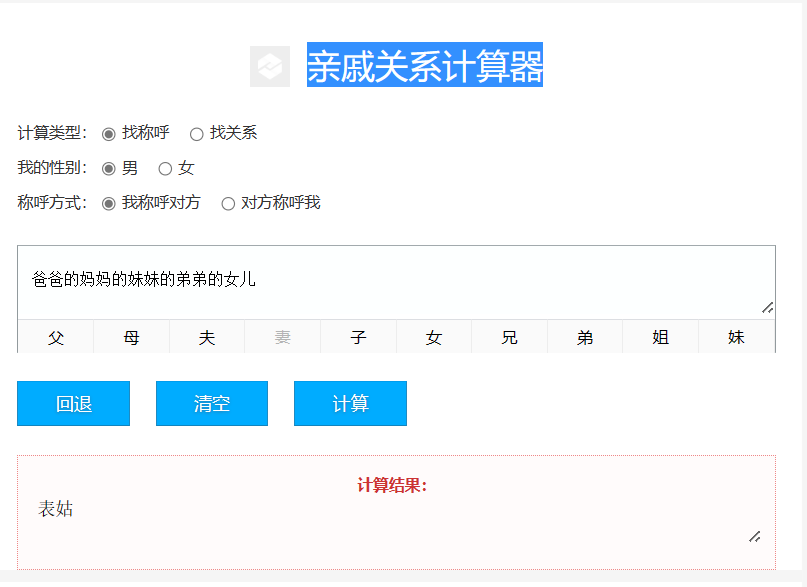807x587 pixels.
Task: Click the 计算 calculate button
Action: pyautogui.click(x=350, y=403)
